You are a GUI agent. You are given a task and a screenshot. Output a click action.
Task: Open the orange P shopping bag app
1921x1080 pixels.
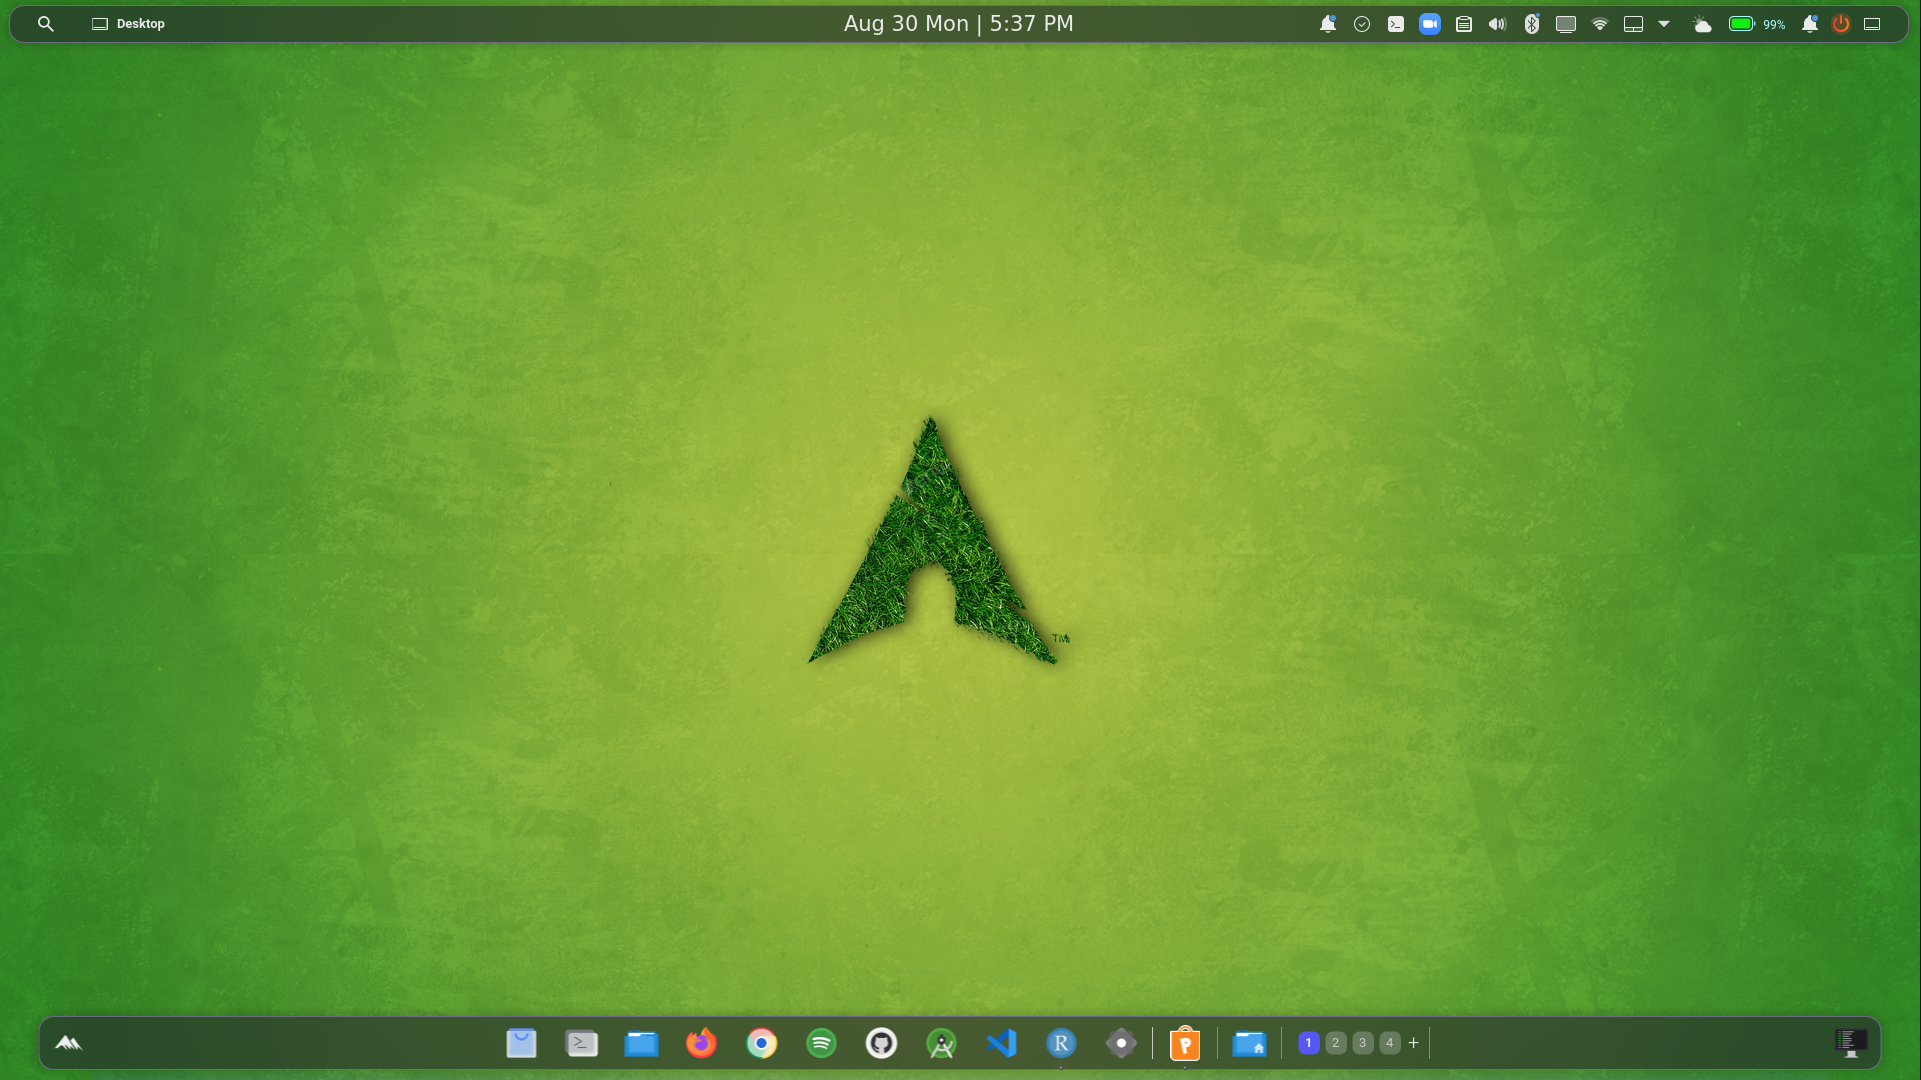click(1185, 1043)
